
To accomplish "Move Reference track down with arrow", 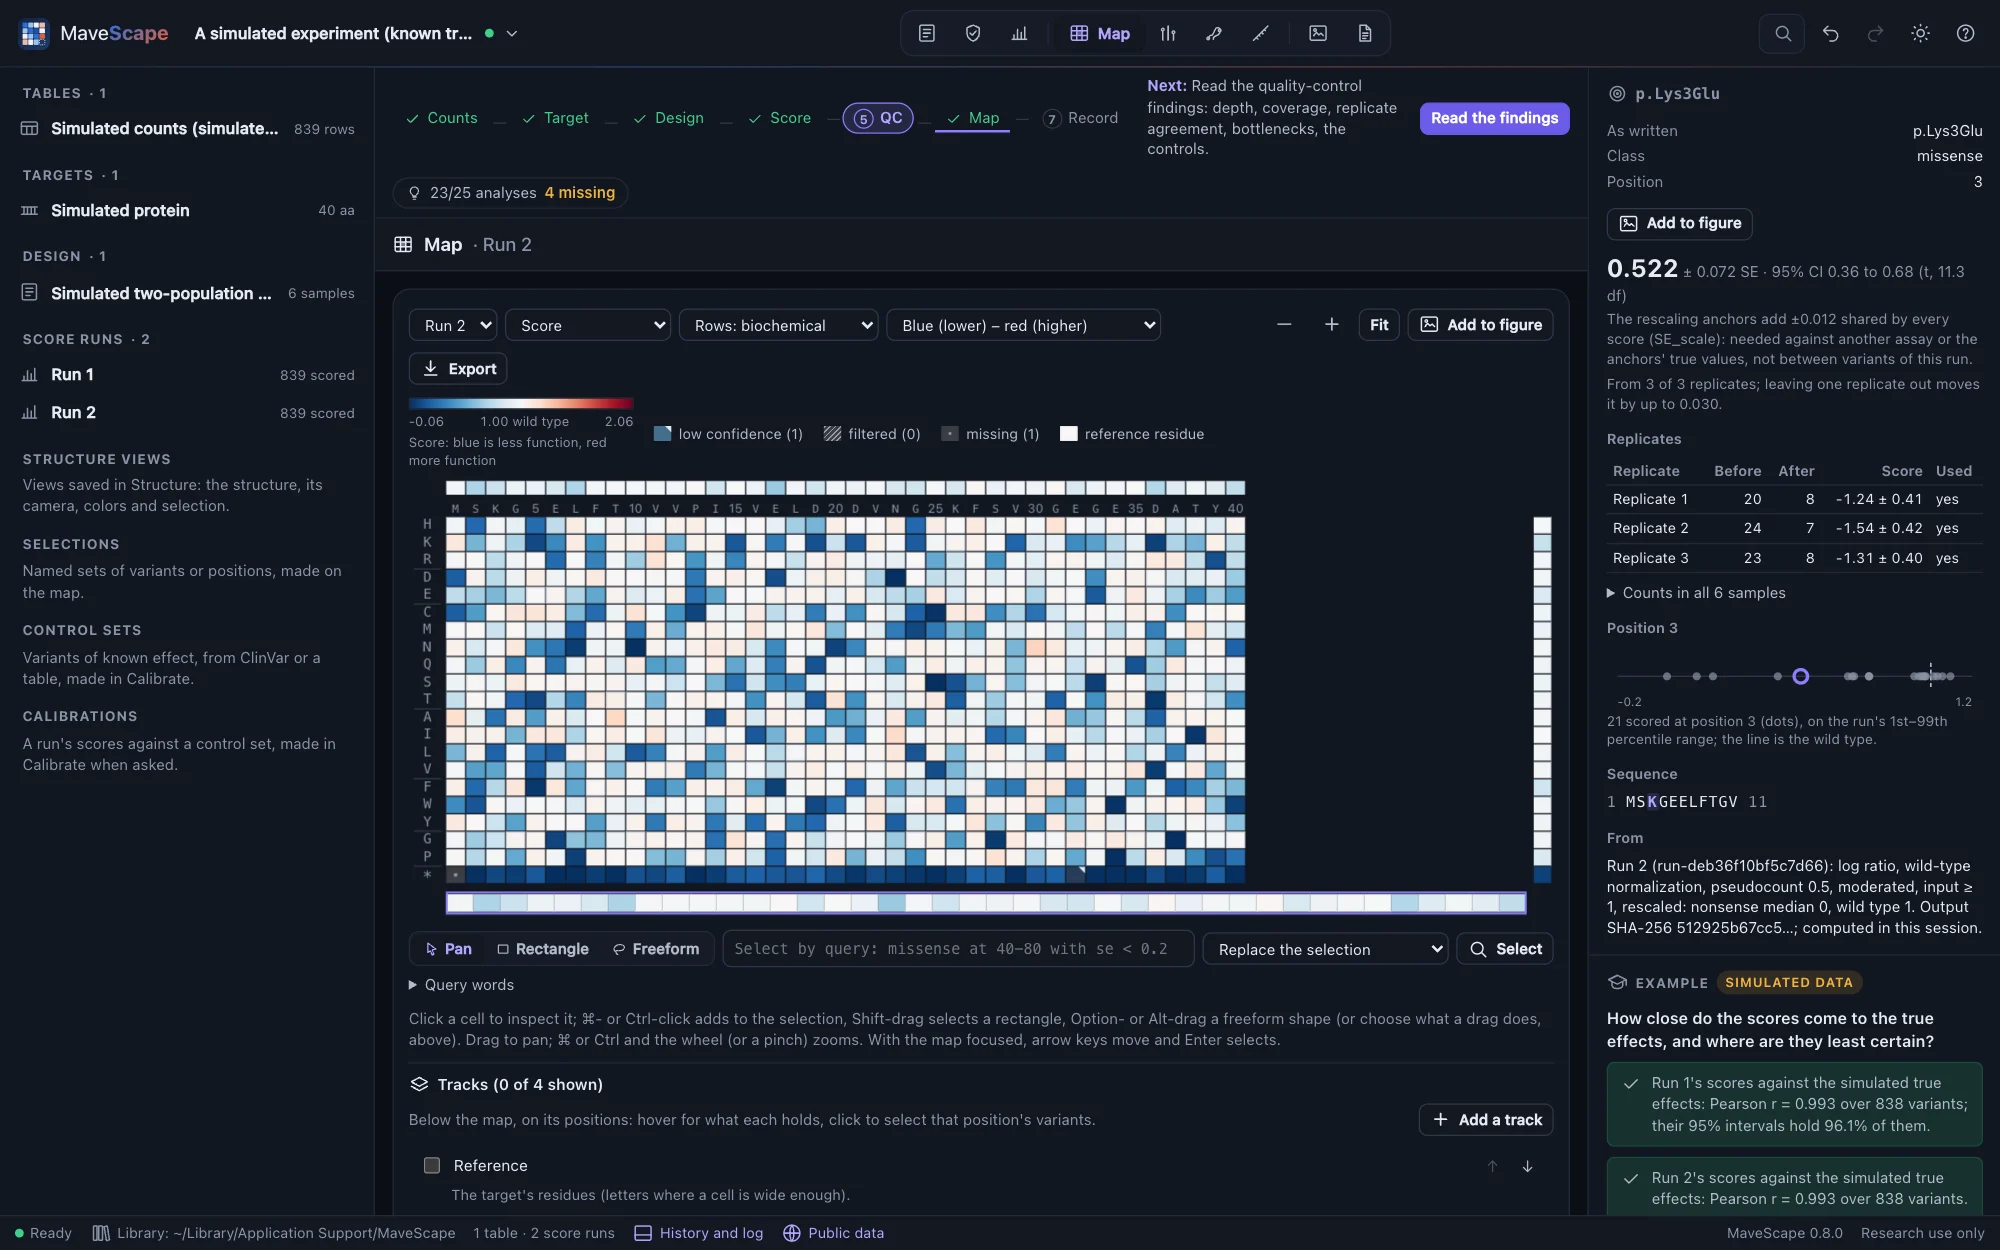I will (1527, 1166).
